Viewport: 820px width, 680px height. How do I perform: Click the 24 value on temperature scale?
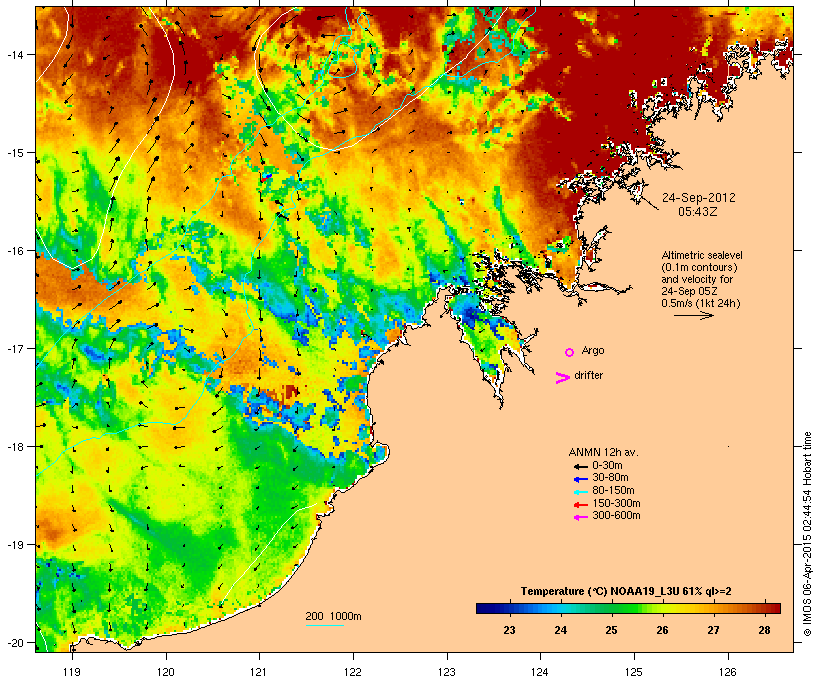(x=561, y=630)
